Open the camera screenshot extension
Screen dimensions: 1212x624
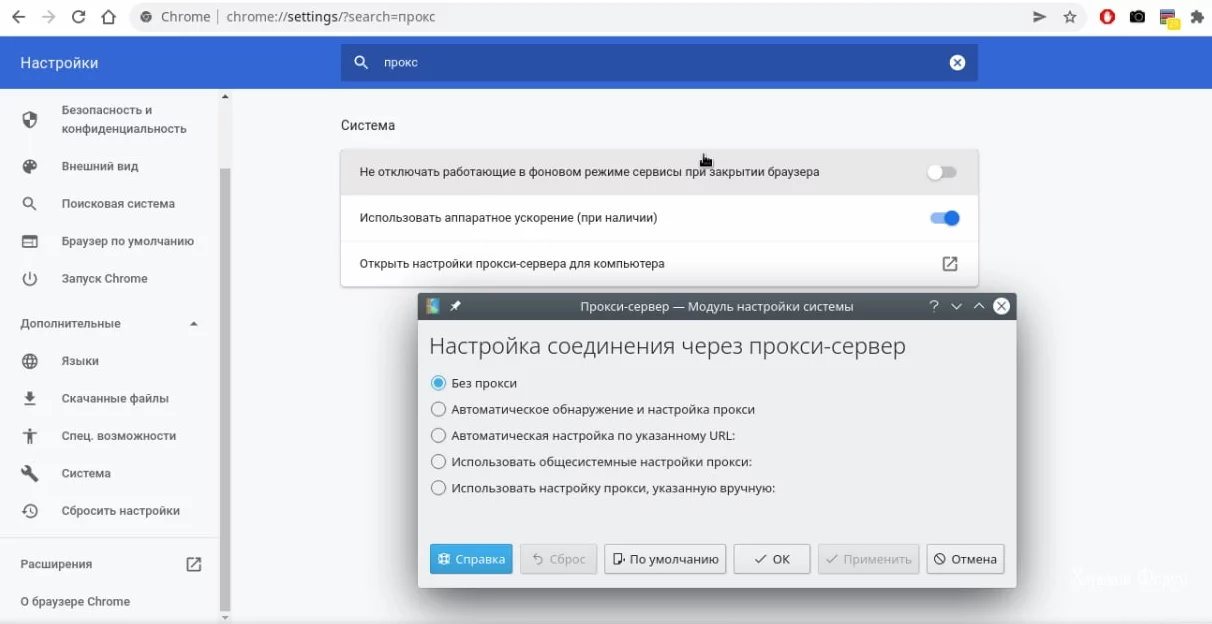click(1137, 17)
